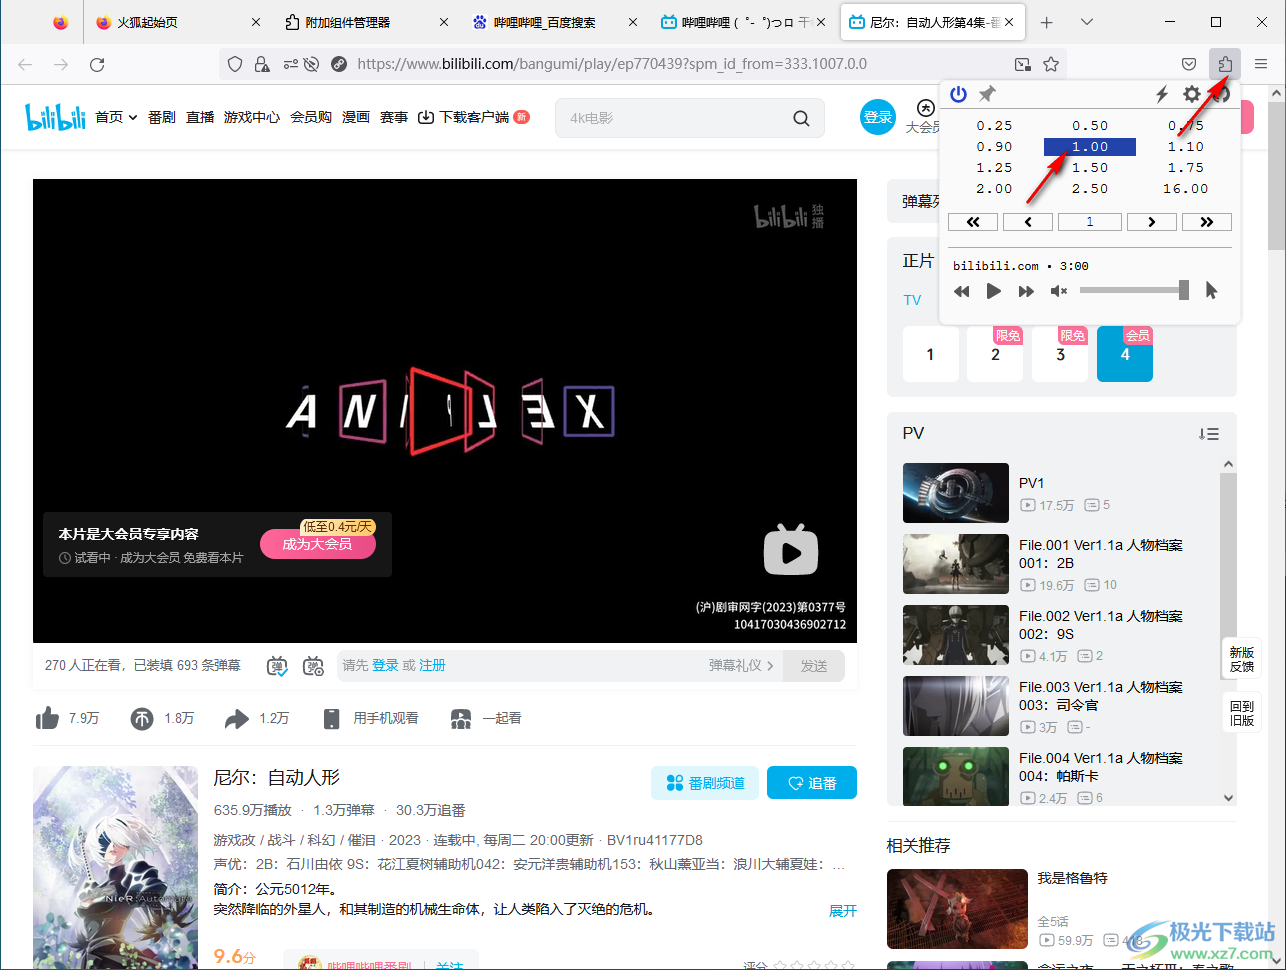
Task: Click the shield tracking protection icon
Action: point(235,64)
